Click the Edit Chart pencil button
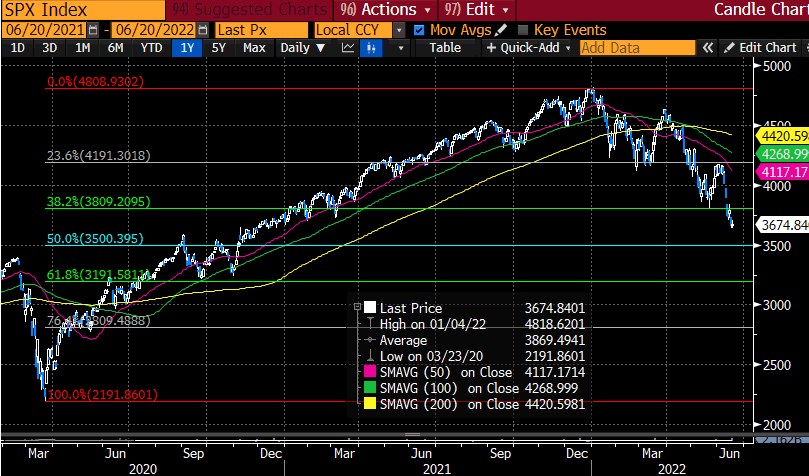The width and height of the screenshot is (809, 476). click(760, 48)
